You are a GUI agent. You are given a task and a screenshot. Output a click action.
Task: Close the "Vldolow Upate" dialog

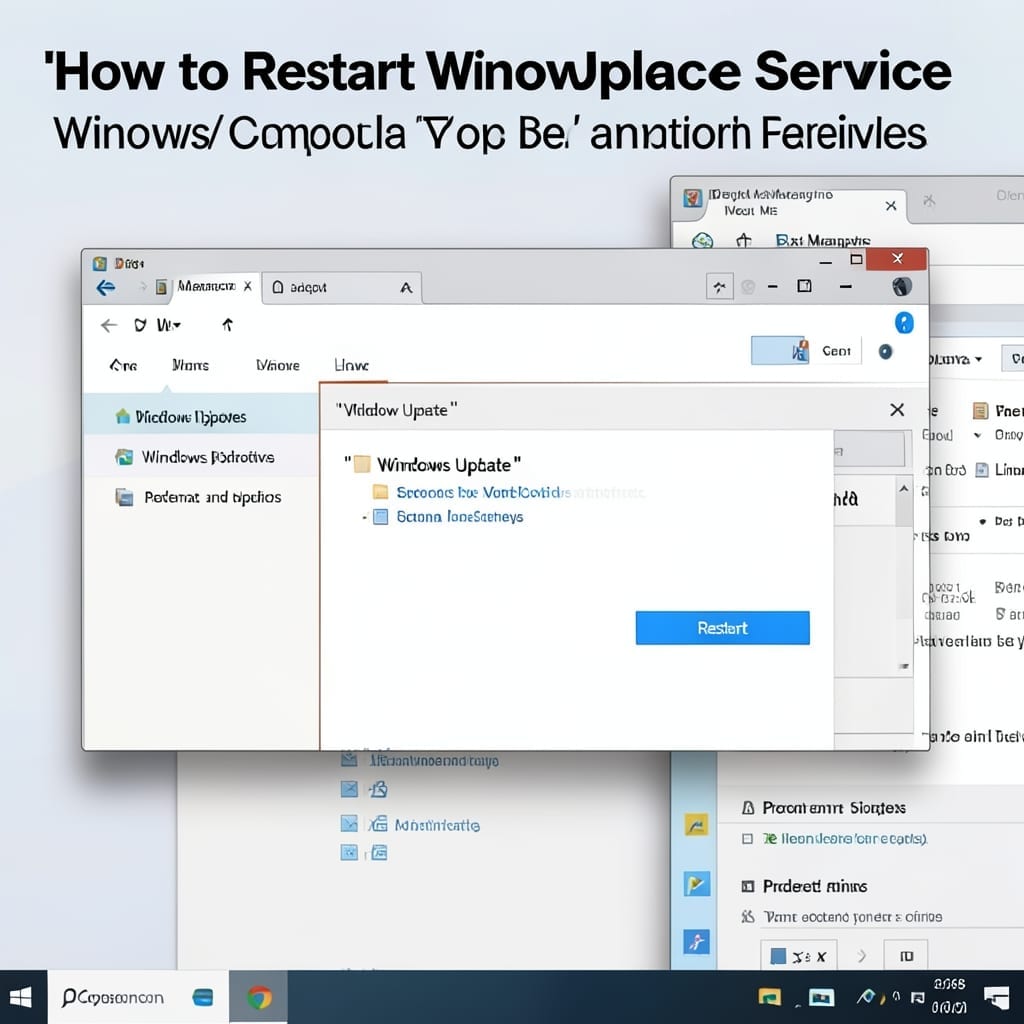[x=897, y=409]
